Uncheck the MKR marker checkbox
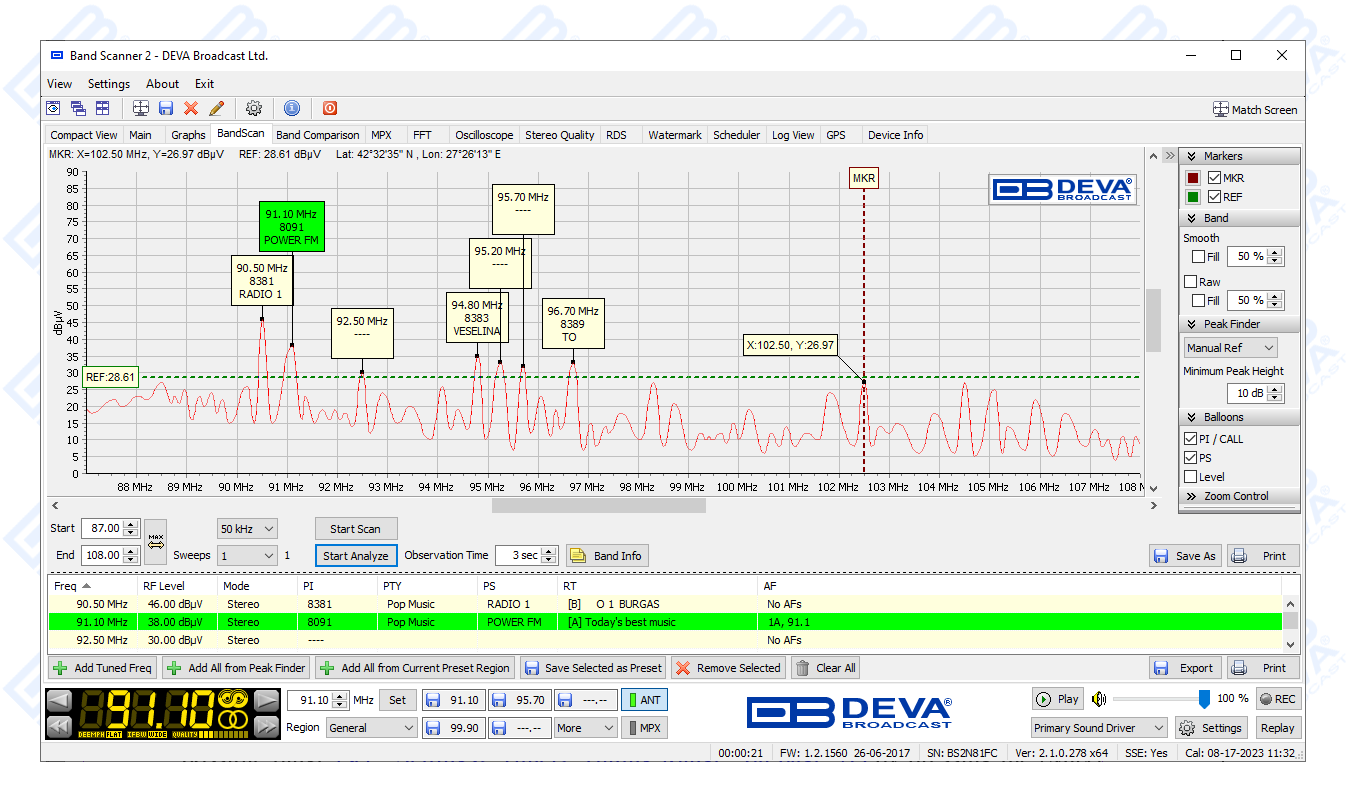 [1215, 178]
